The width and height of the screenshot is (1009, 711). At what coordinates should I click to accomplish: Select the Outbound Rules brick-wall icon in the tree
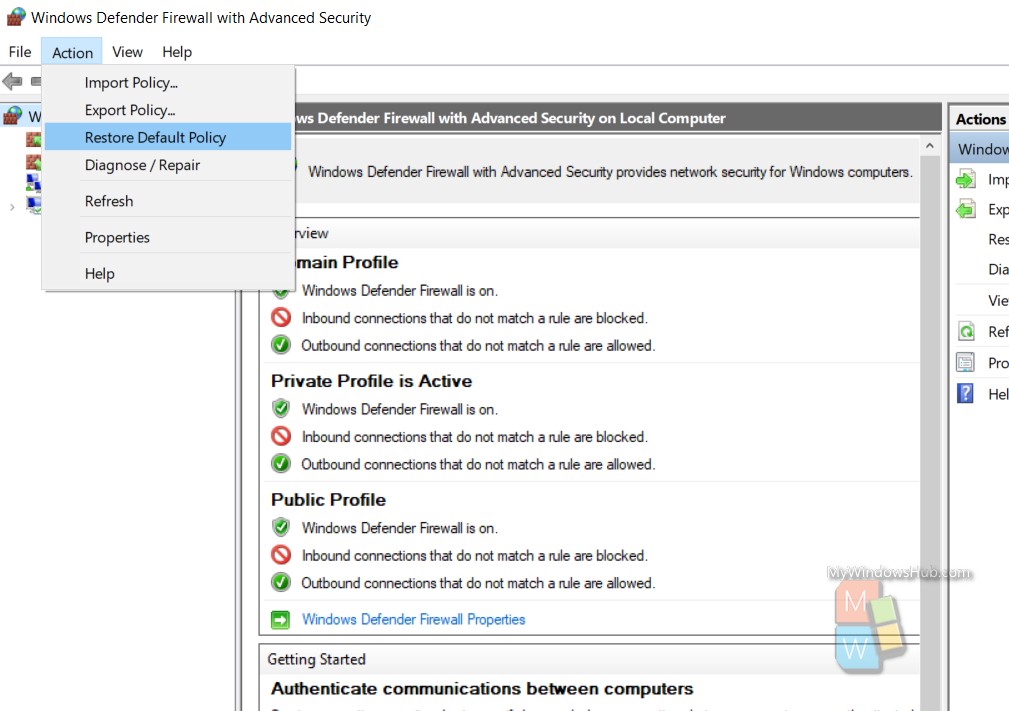[33, 162]
